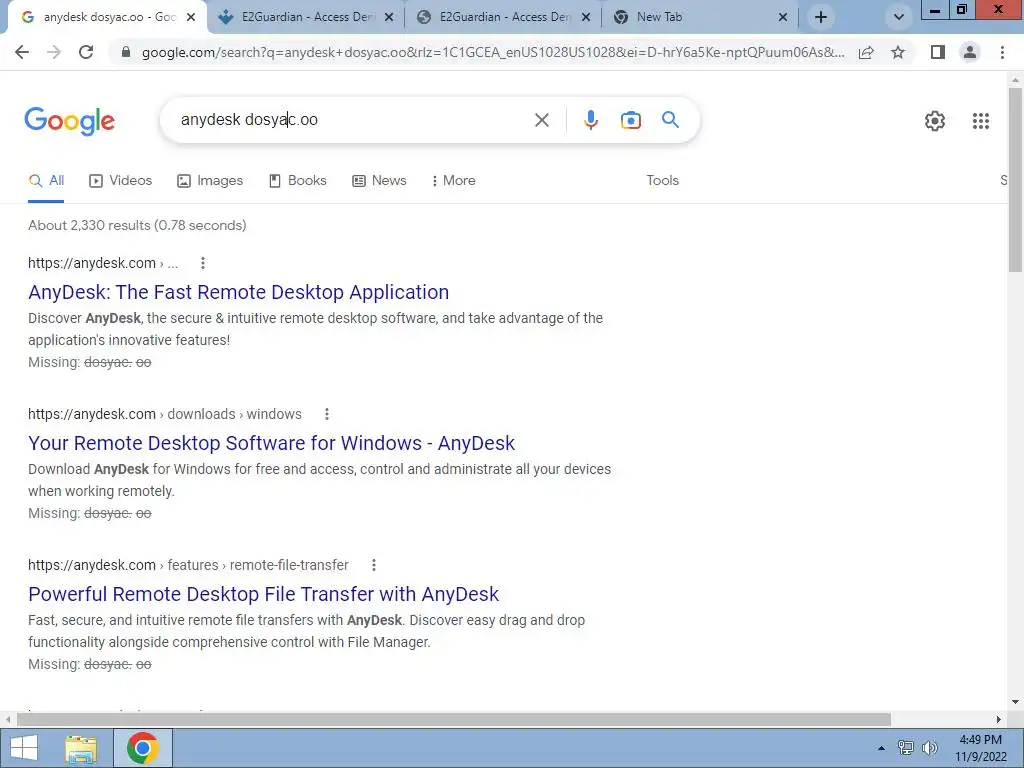1024x768 pixels.
Task: Open the search Tools options
Action: click(x=662, y=181)
